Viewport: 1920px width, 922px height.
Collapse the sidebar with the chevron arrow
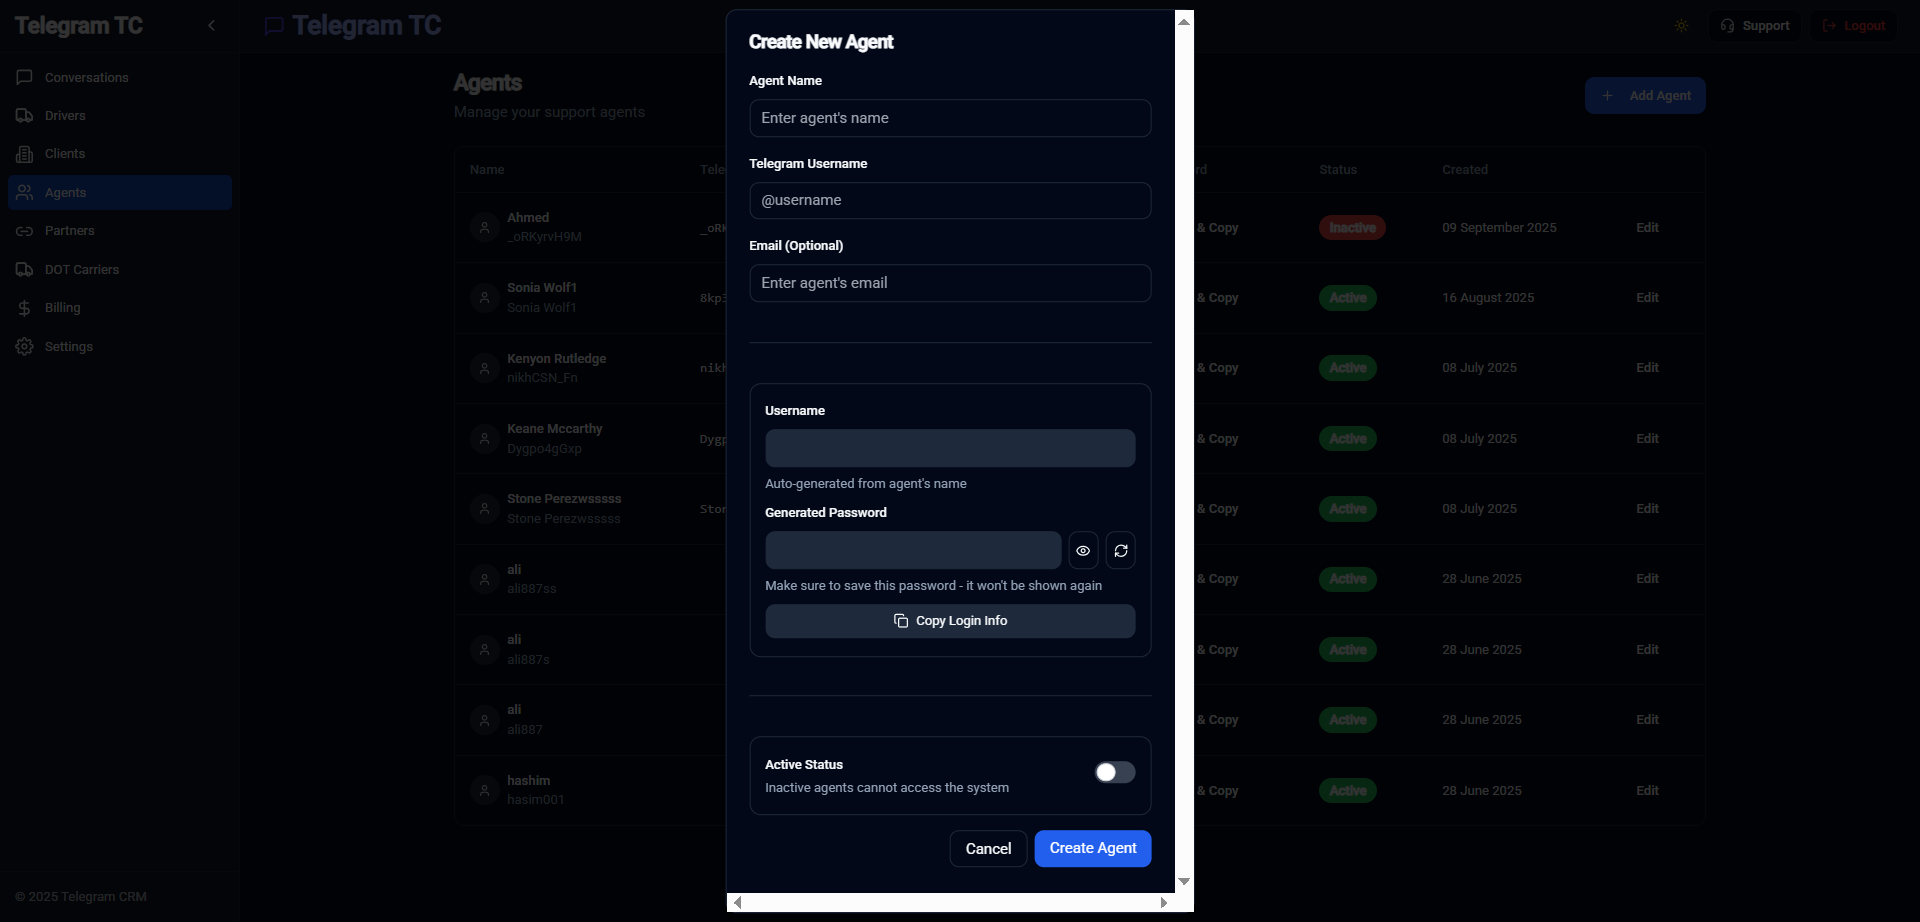211,25
